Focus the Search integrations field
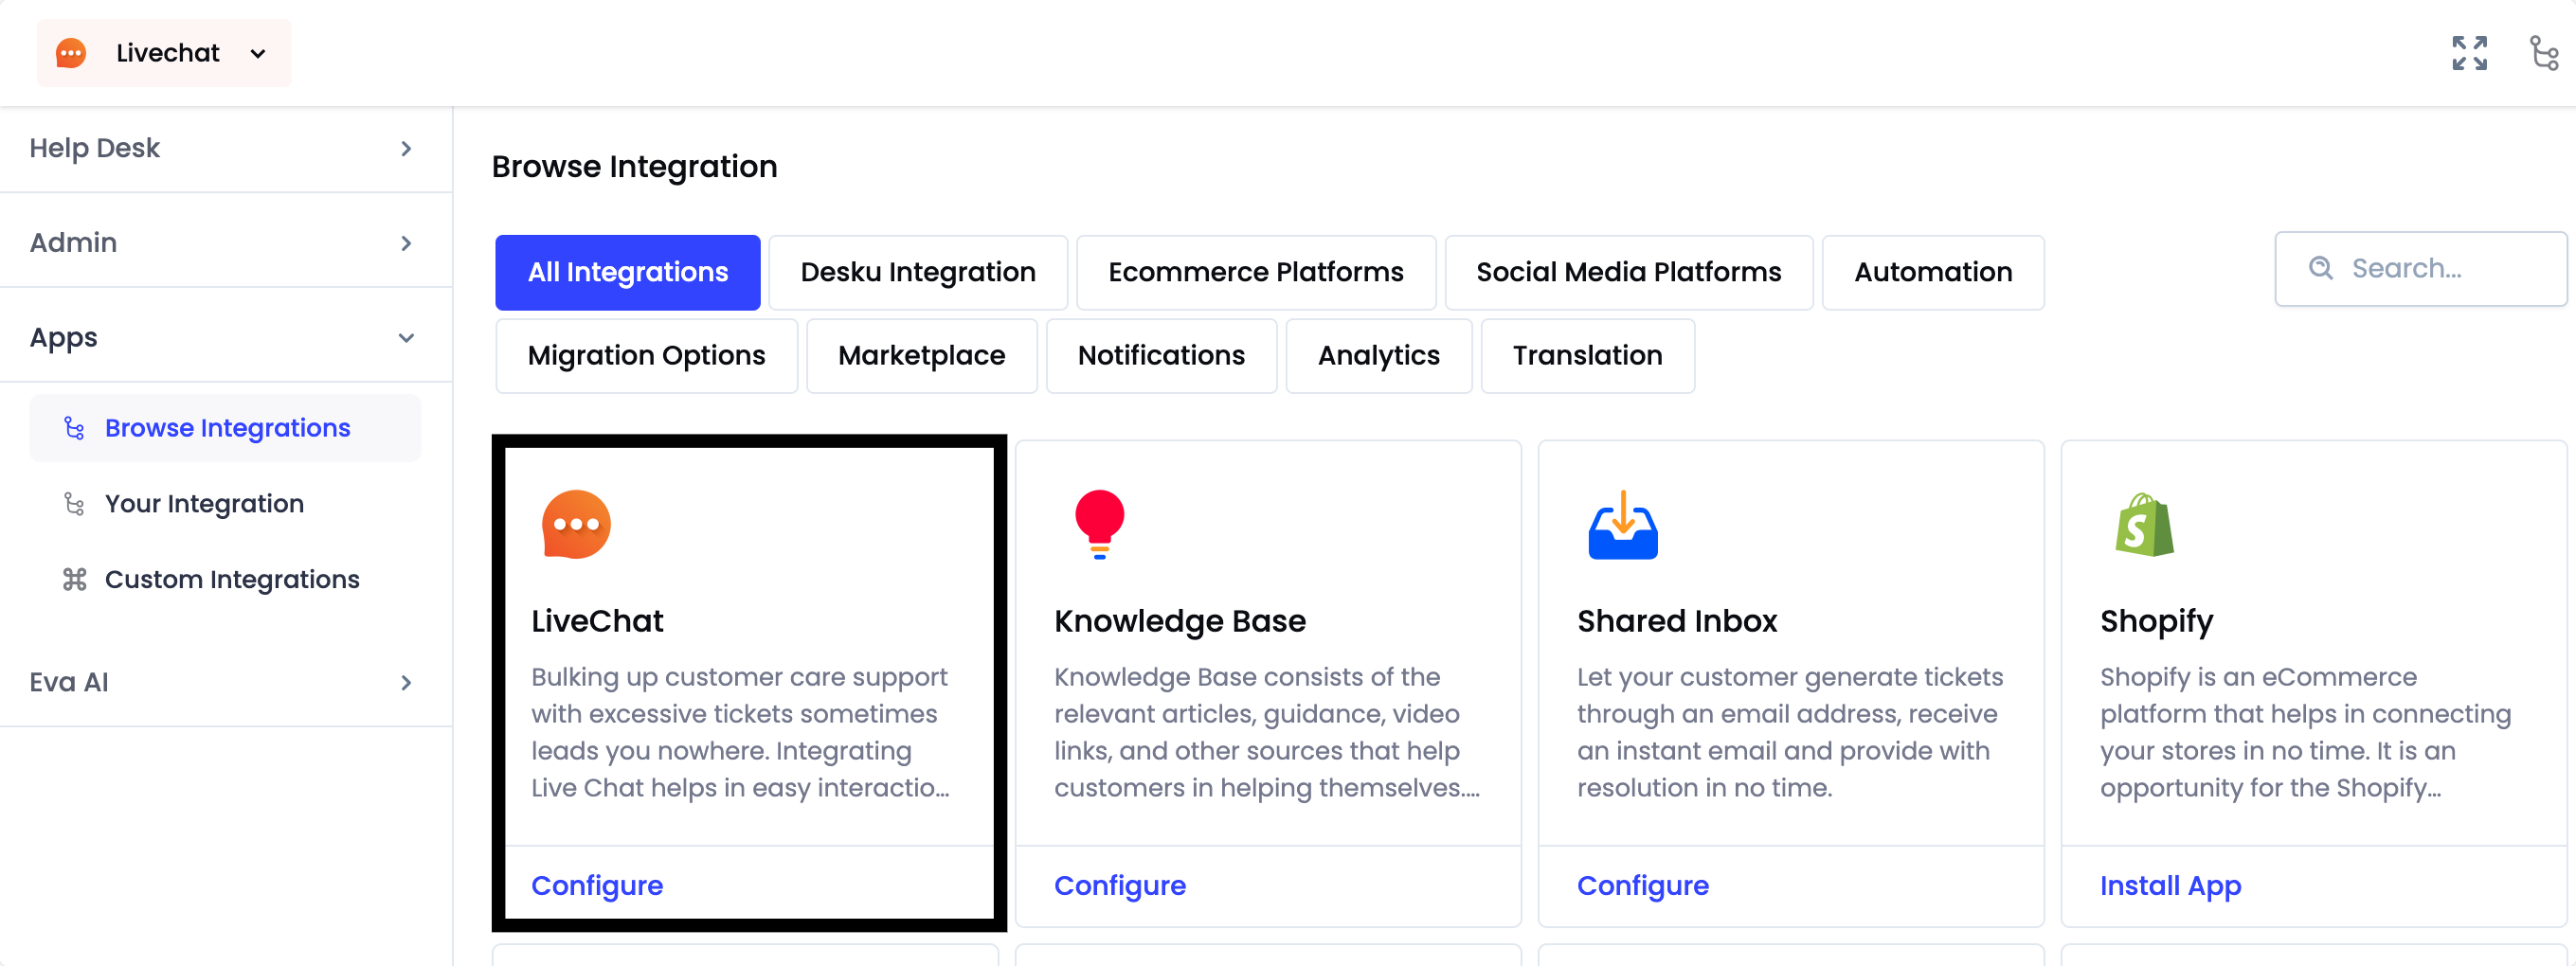Viewport: 2576px width, 966px height. (x=2421, y=269)
